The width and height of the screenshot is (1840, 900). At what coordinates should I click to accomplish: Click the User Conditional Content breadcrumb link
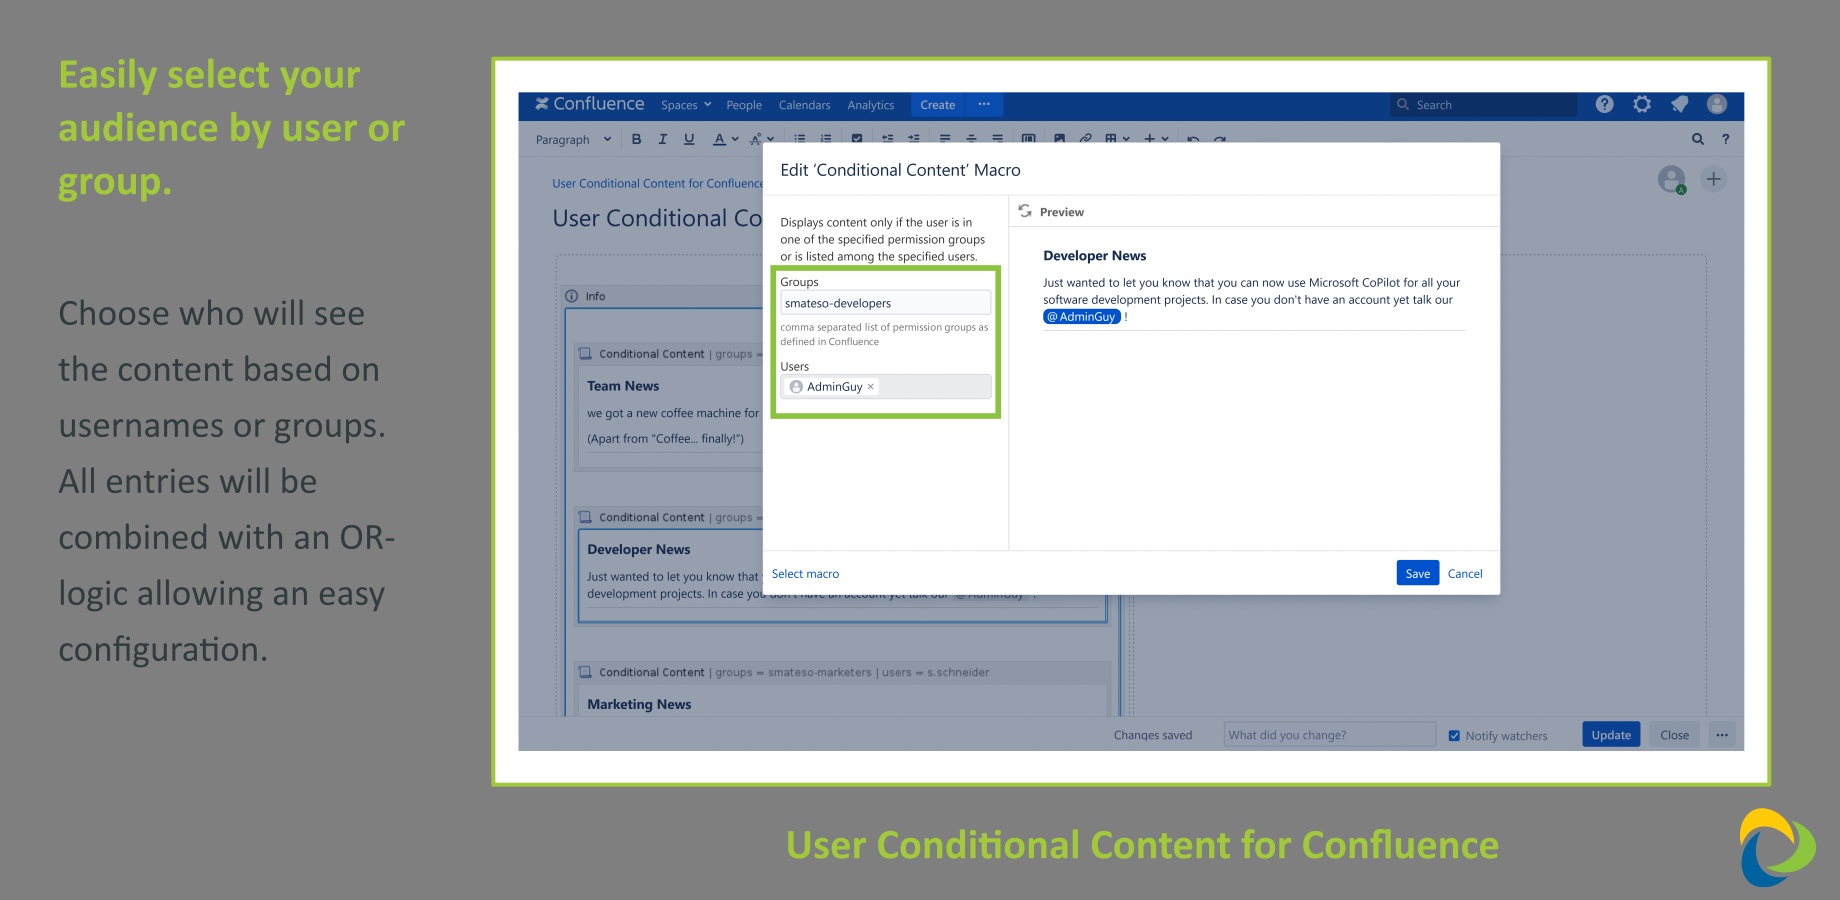[657, 184]
